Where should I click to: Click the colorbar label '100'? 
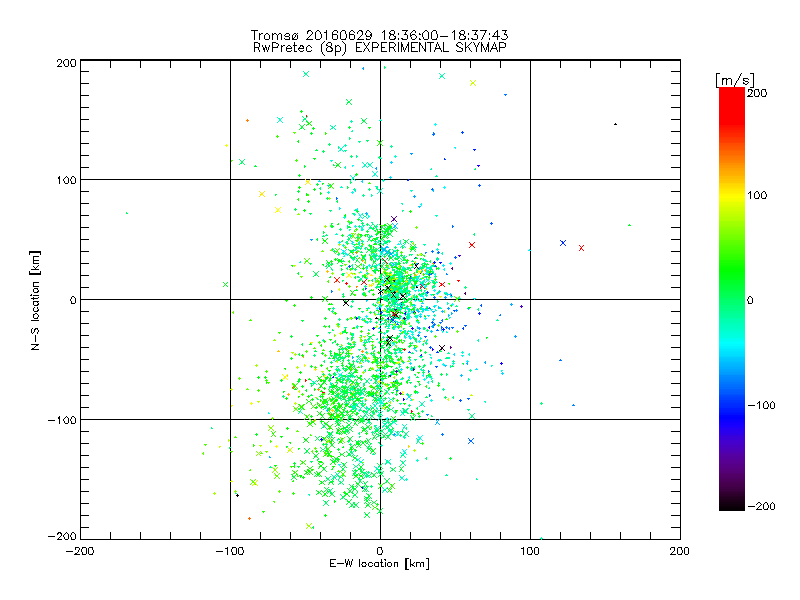pyautogui.click(x=757, y=195)
